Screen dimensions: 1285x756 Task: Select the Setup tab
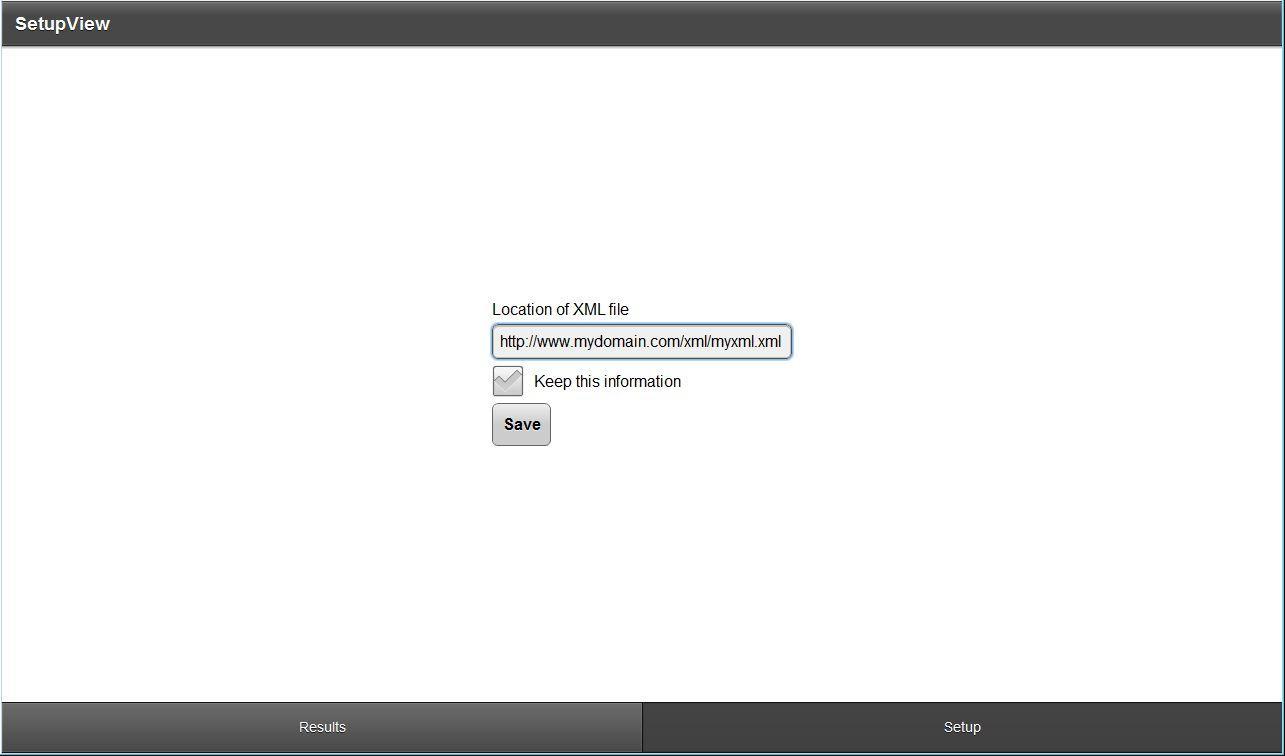pos(962,727)
